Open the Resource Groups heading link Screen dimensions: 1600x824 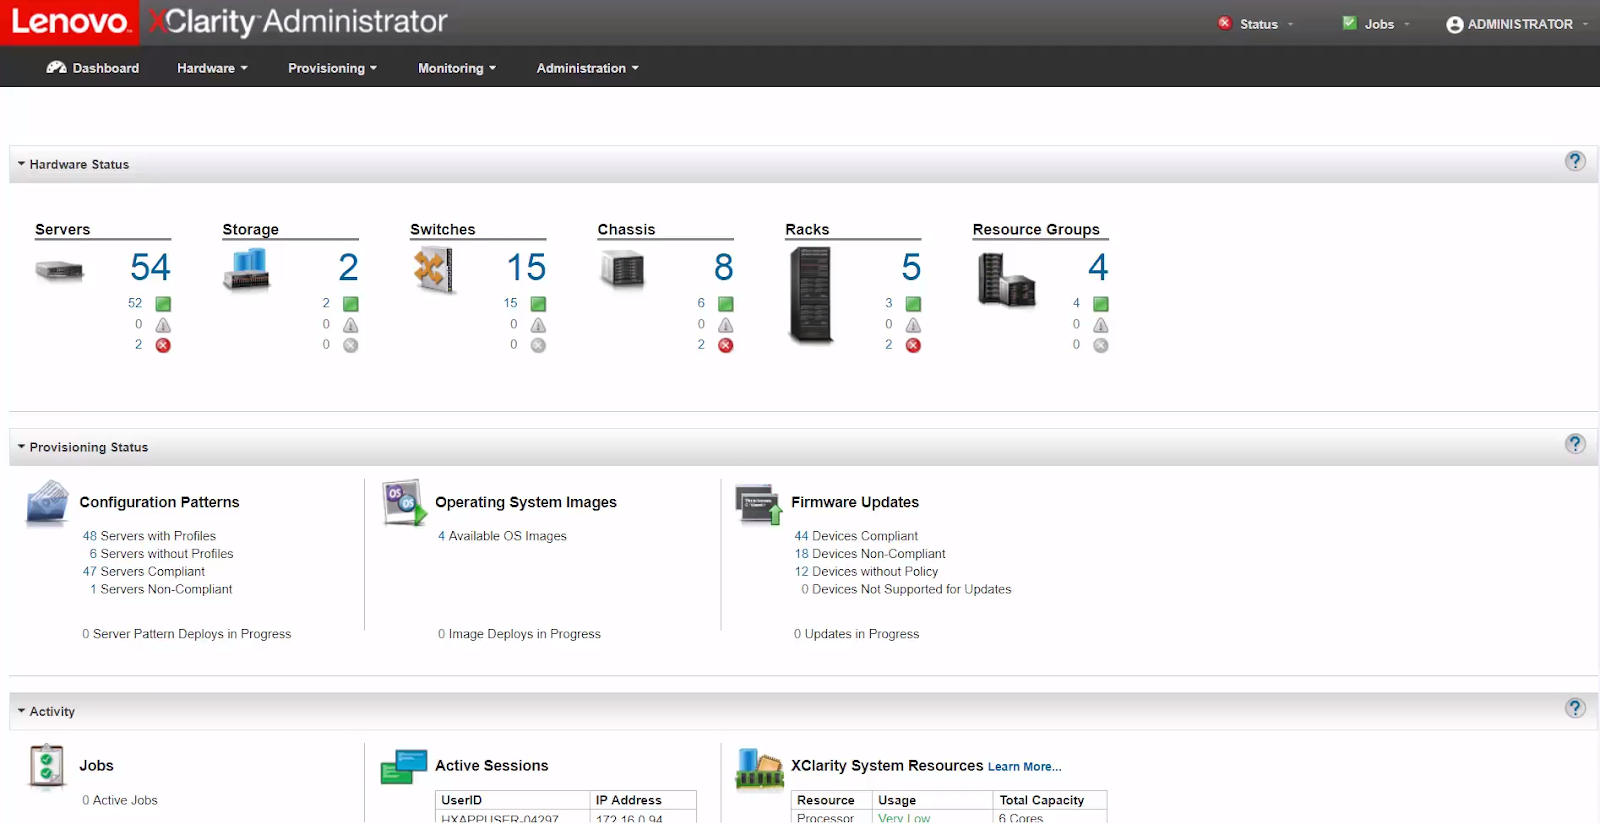(x=1036, y=229)
